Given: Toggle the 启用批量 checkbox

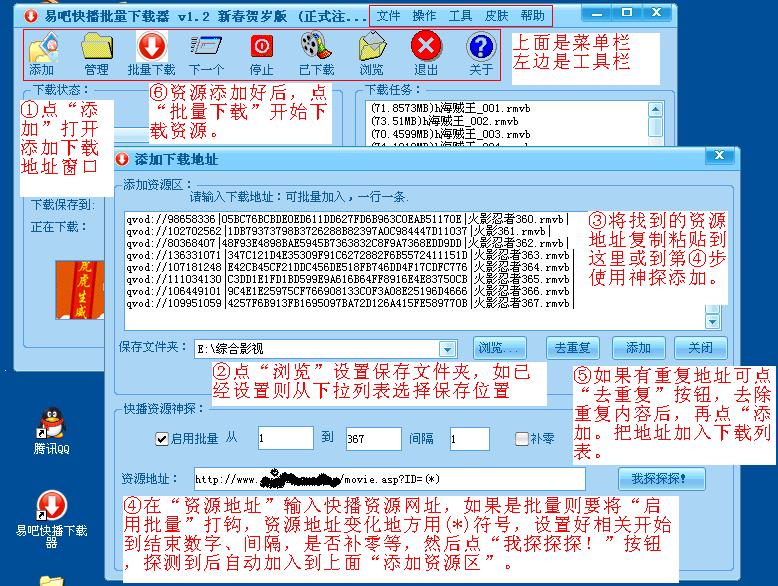Looking at the screenshot, I should coord(161,439).
